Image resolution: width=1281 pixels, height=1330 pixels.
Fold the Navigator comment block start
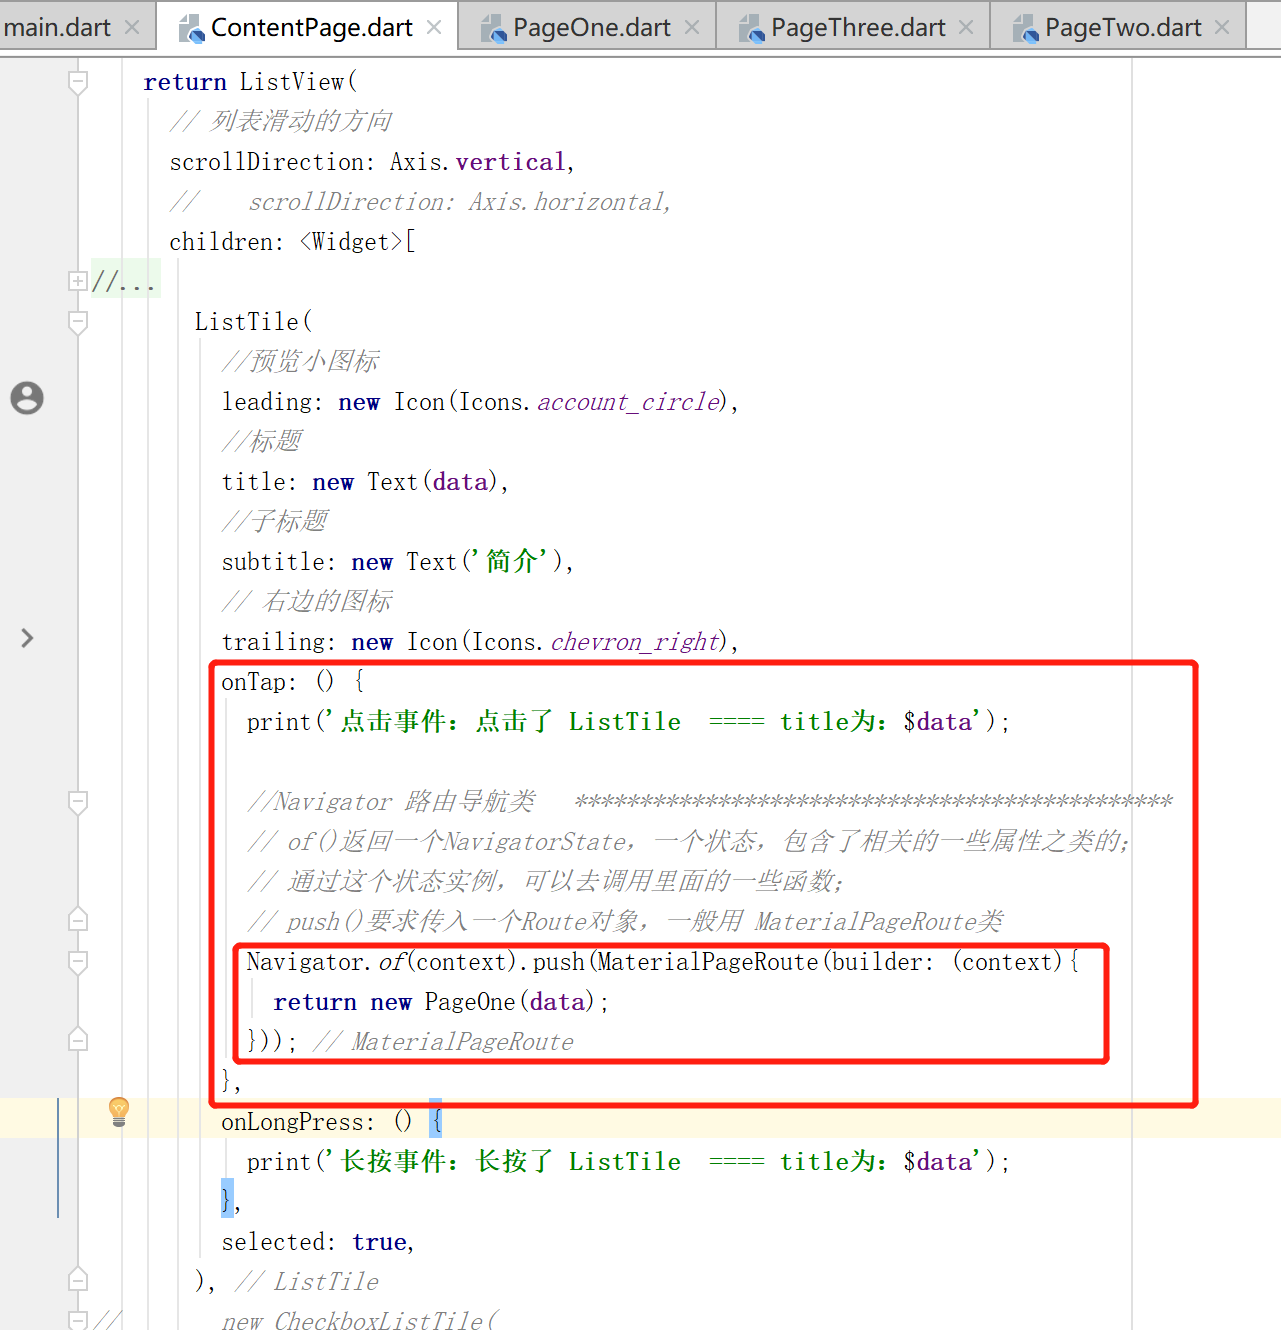tap(78, 802)
